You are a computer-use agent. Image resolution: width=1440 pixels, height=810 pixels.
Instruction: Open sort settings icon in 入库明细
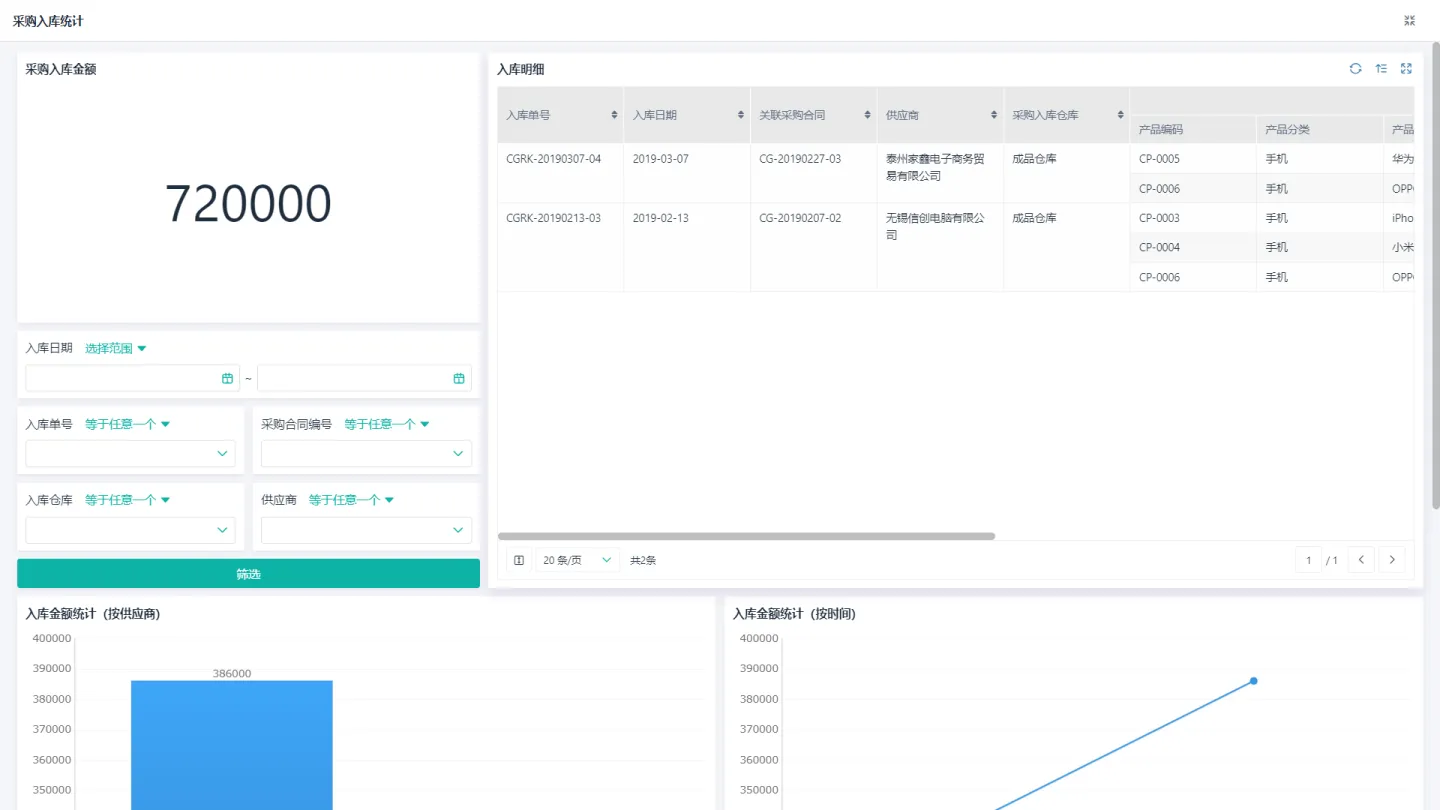tap(1381, 69)
